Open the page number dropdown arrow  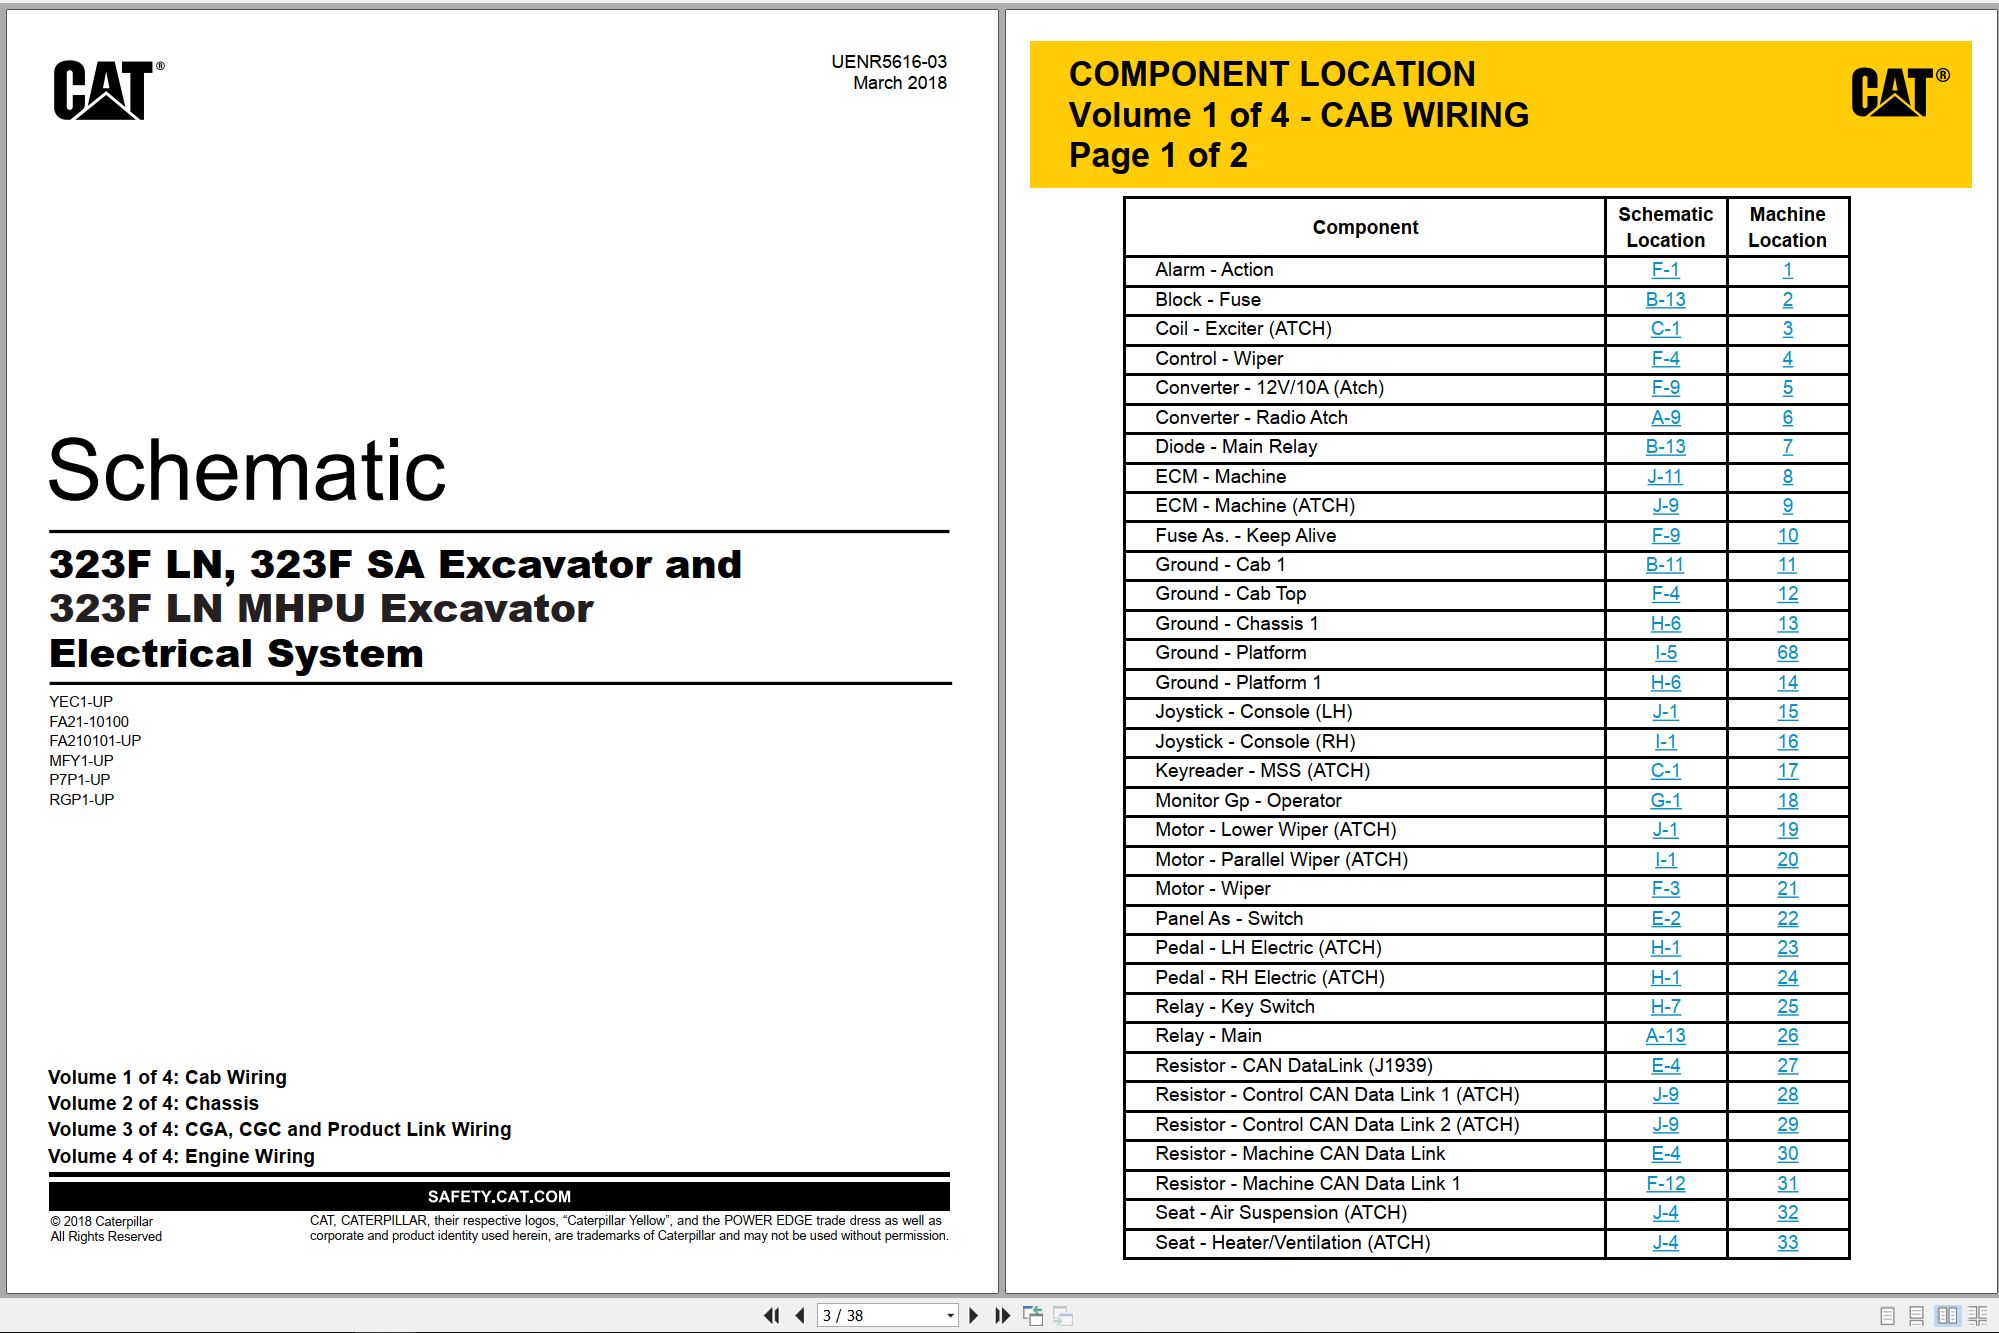click(950, 1316)
